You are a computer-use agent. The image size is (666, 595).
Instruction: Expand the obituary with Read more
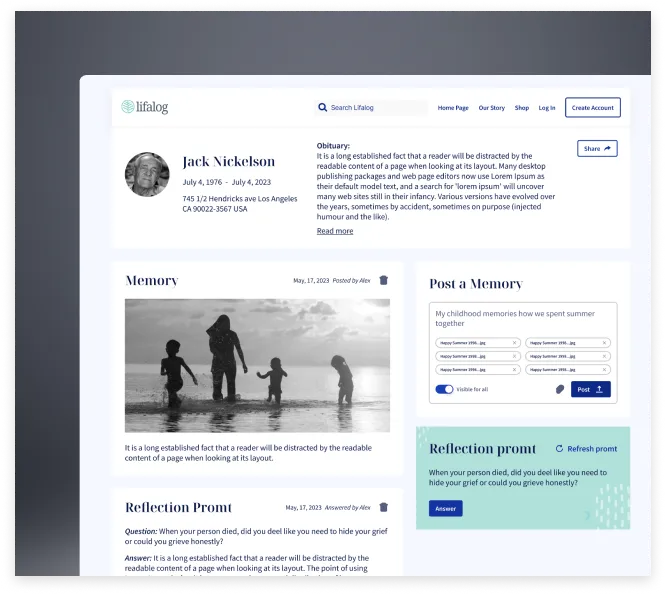(x=335, y=231)
